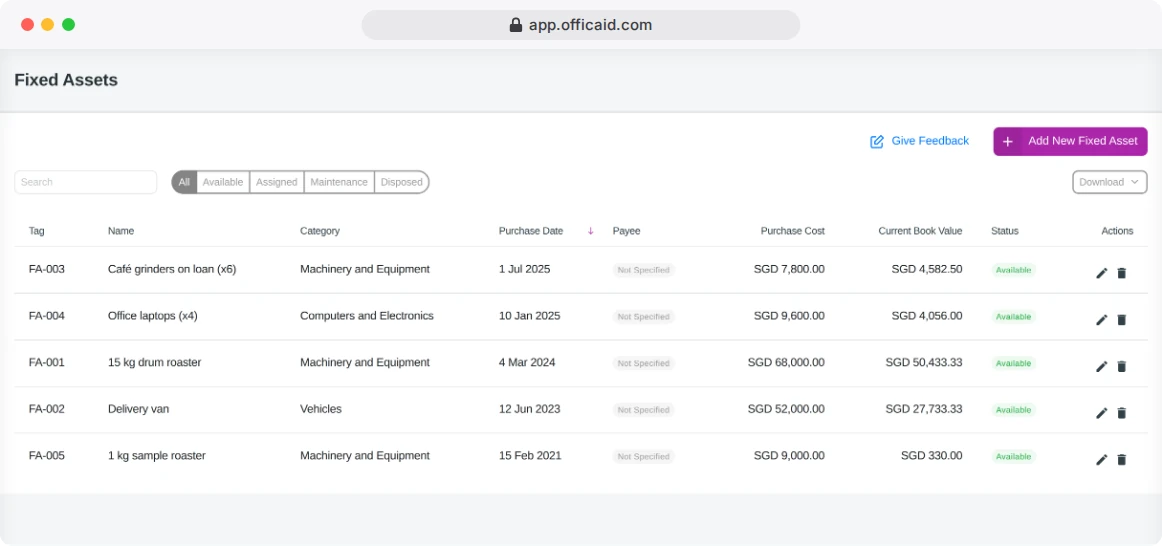Click Vehicles category cell
This screenshot has width=1162, height=546.
(321, 409)
